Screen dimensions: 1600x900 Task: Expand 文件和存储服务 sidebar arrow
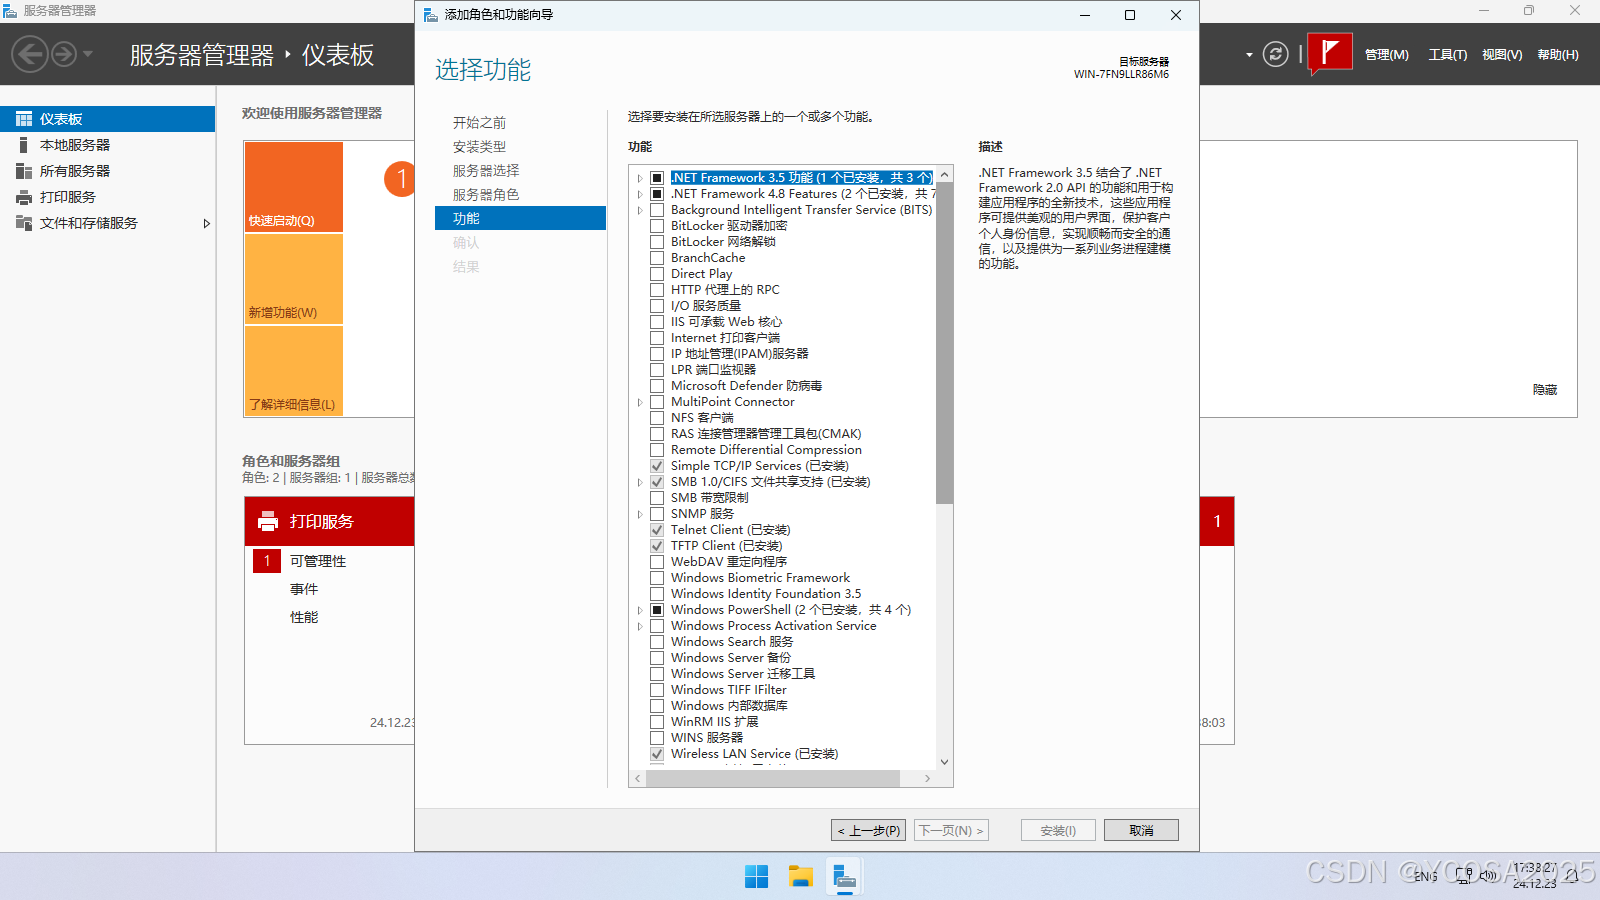(x=206, y=223)
